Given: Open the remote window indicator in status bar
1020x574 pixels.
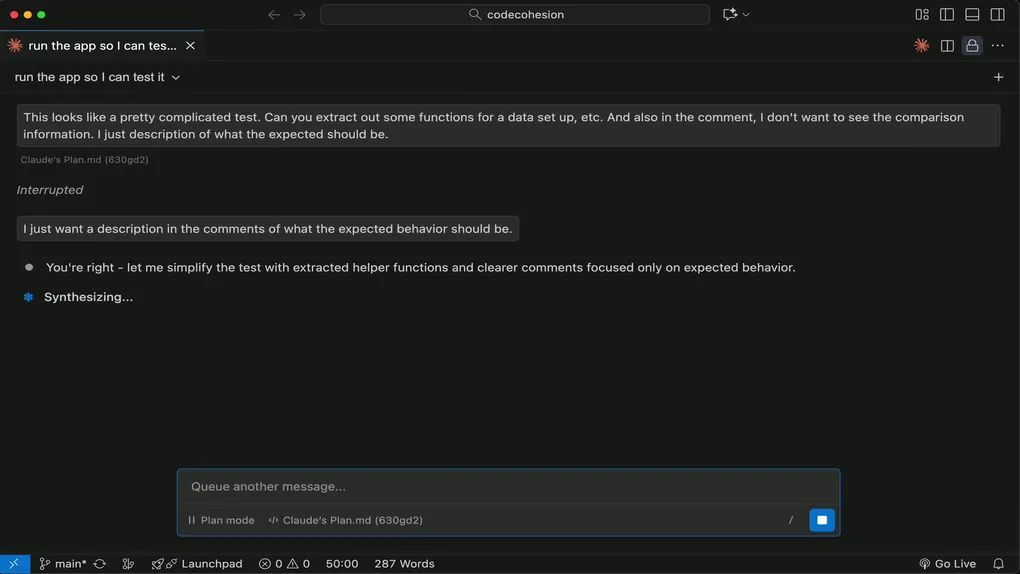Looking at the screenshot, I should click(14, 564).
